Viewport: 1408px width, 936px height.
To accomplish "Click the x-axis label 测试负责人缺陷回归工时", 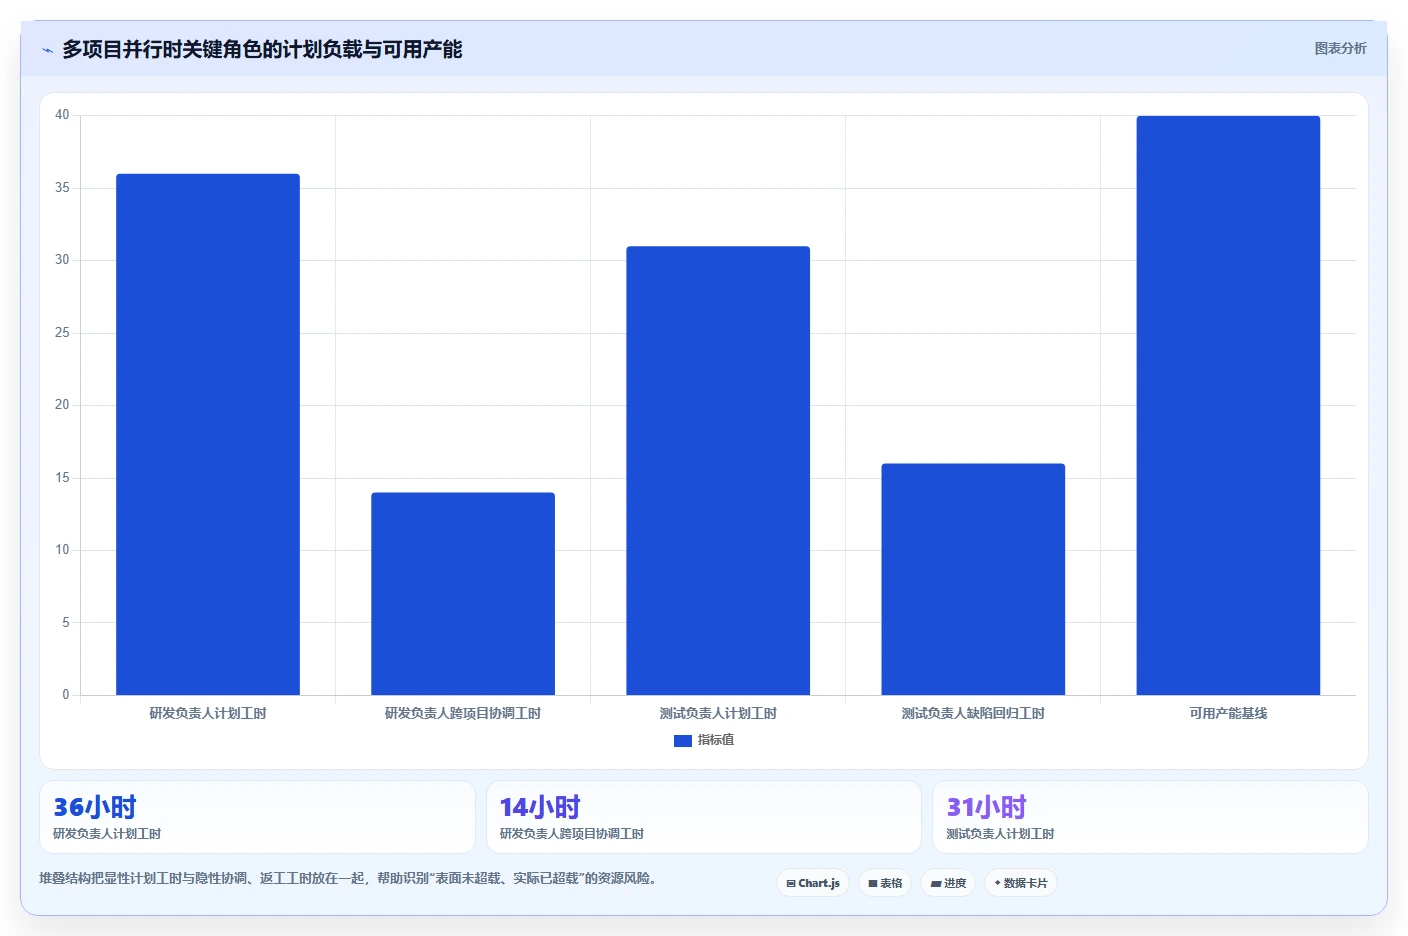I will (x=973, y=713).
